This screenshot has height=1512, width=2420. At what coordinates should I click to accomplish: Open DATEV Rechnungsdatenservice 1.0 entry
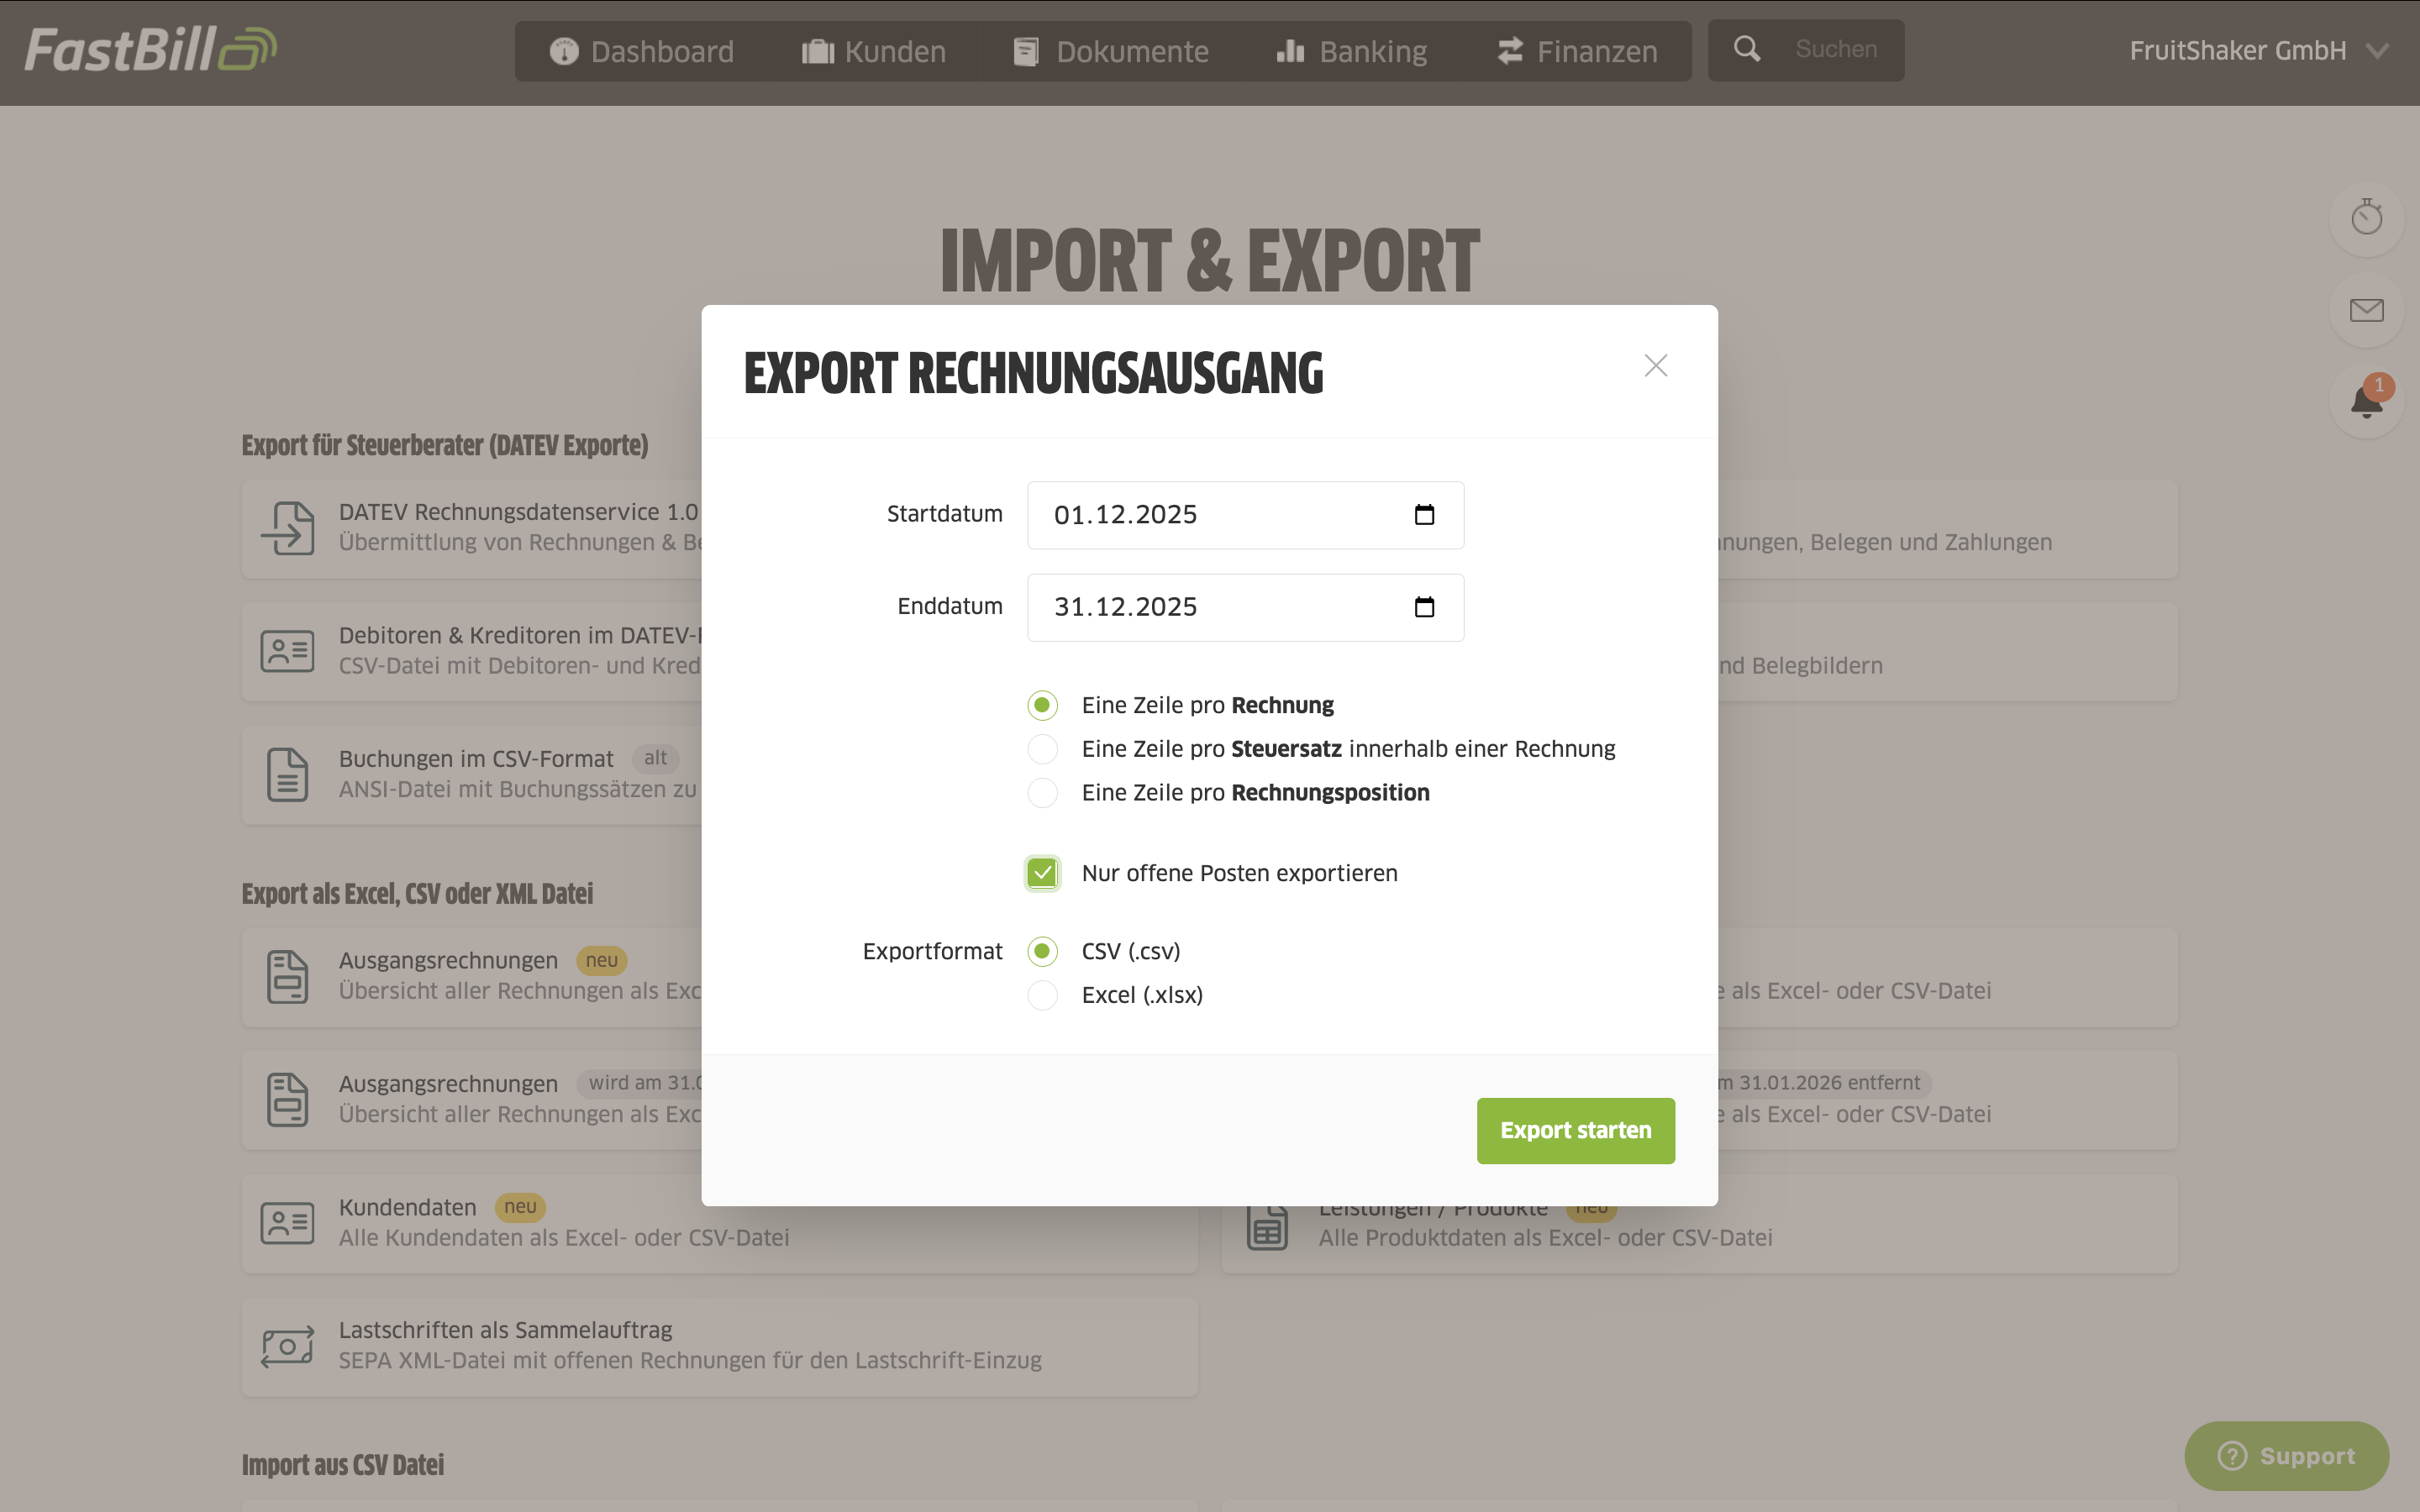(471, 529)
